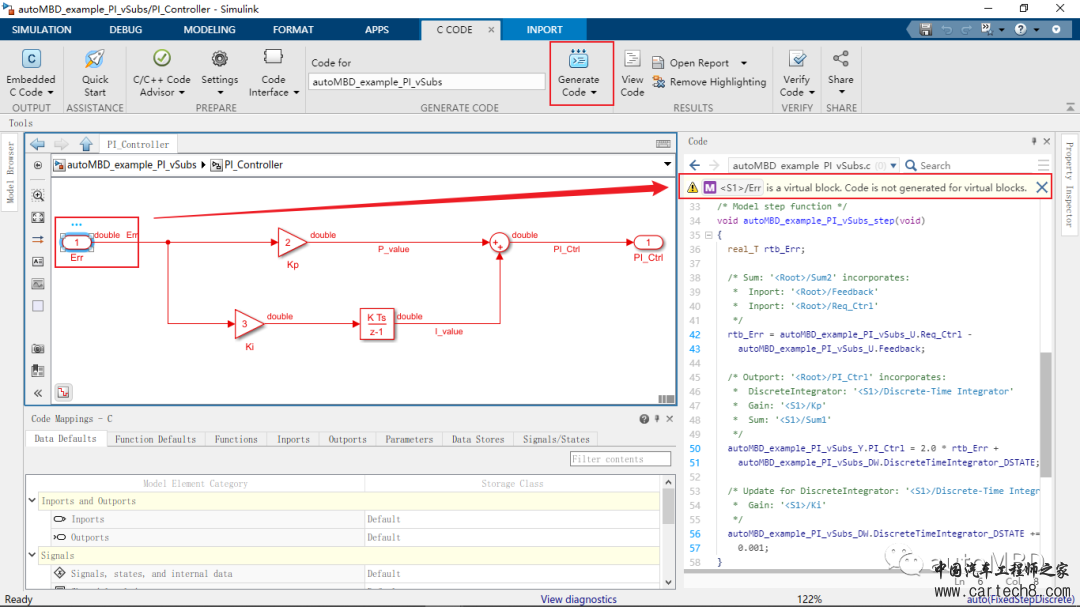This screenshot has height=607, width=1080.
Task: Take a screenshot using the palette camera
Action: 38,349
